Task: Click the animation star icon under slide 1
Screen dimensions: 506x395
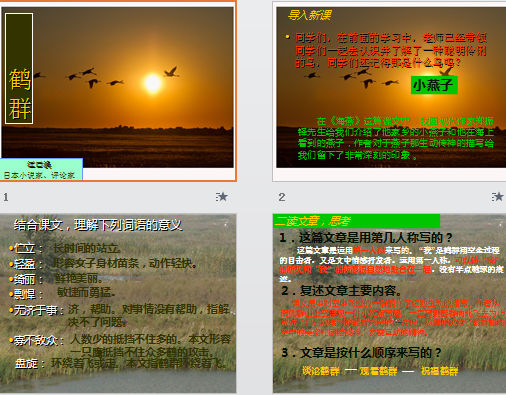Action: 221,197
